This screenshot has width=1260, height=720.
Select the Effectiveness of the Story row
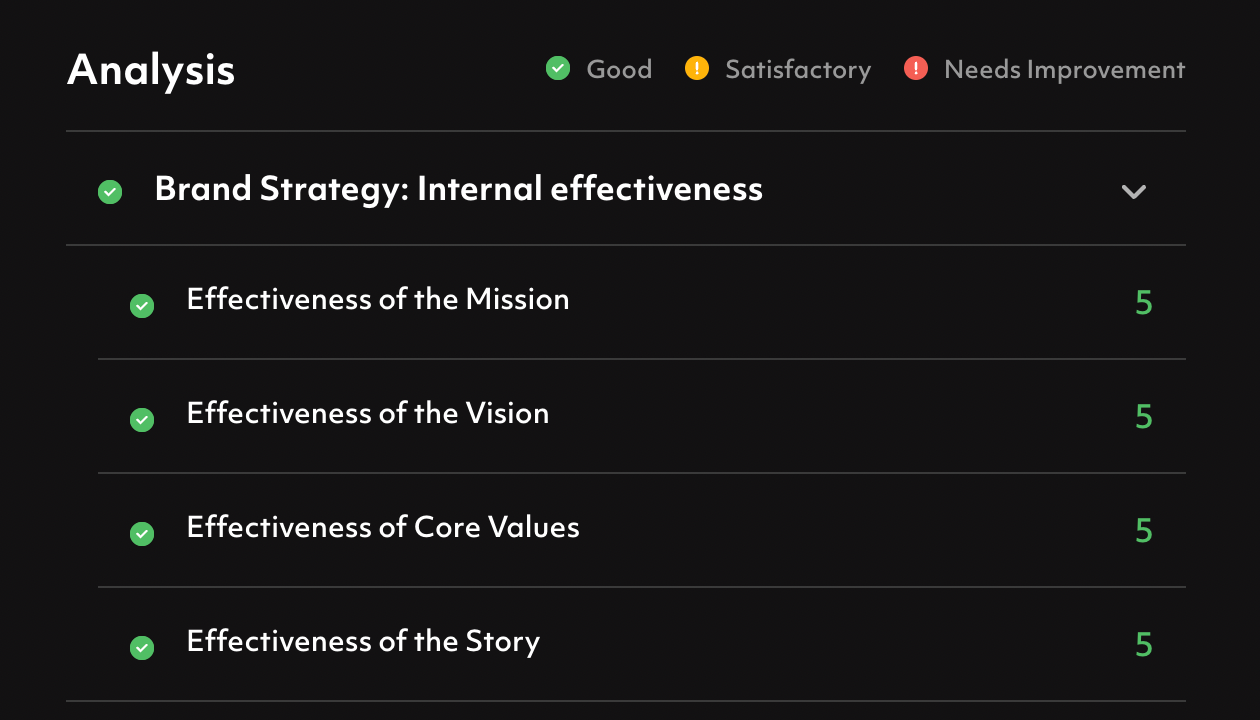(x=363, y=642)
